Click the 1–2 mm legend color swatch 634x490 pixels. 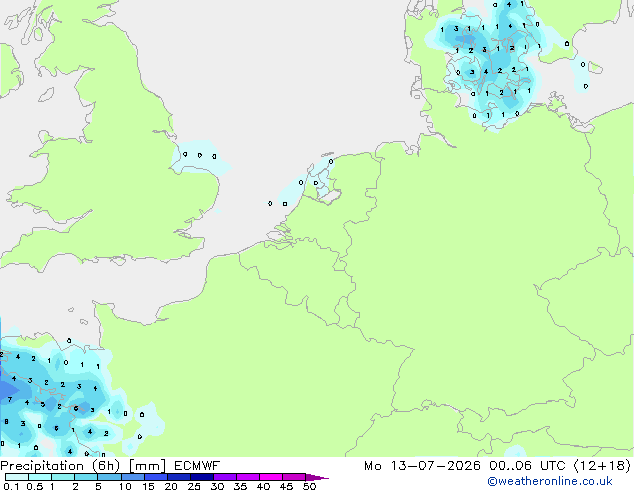click(63, 477)
